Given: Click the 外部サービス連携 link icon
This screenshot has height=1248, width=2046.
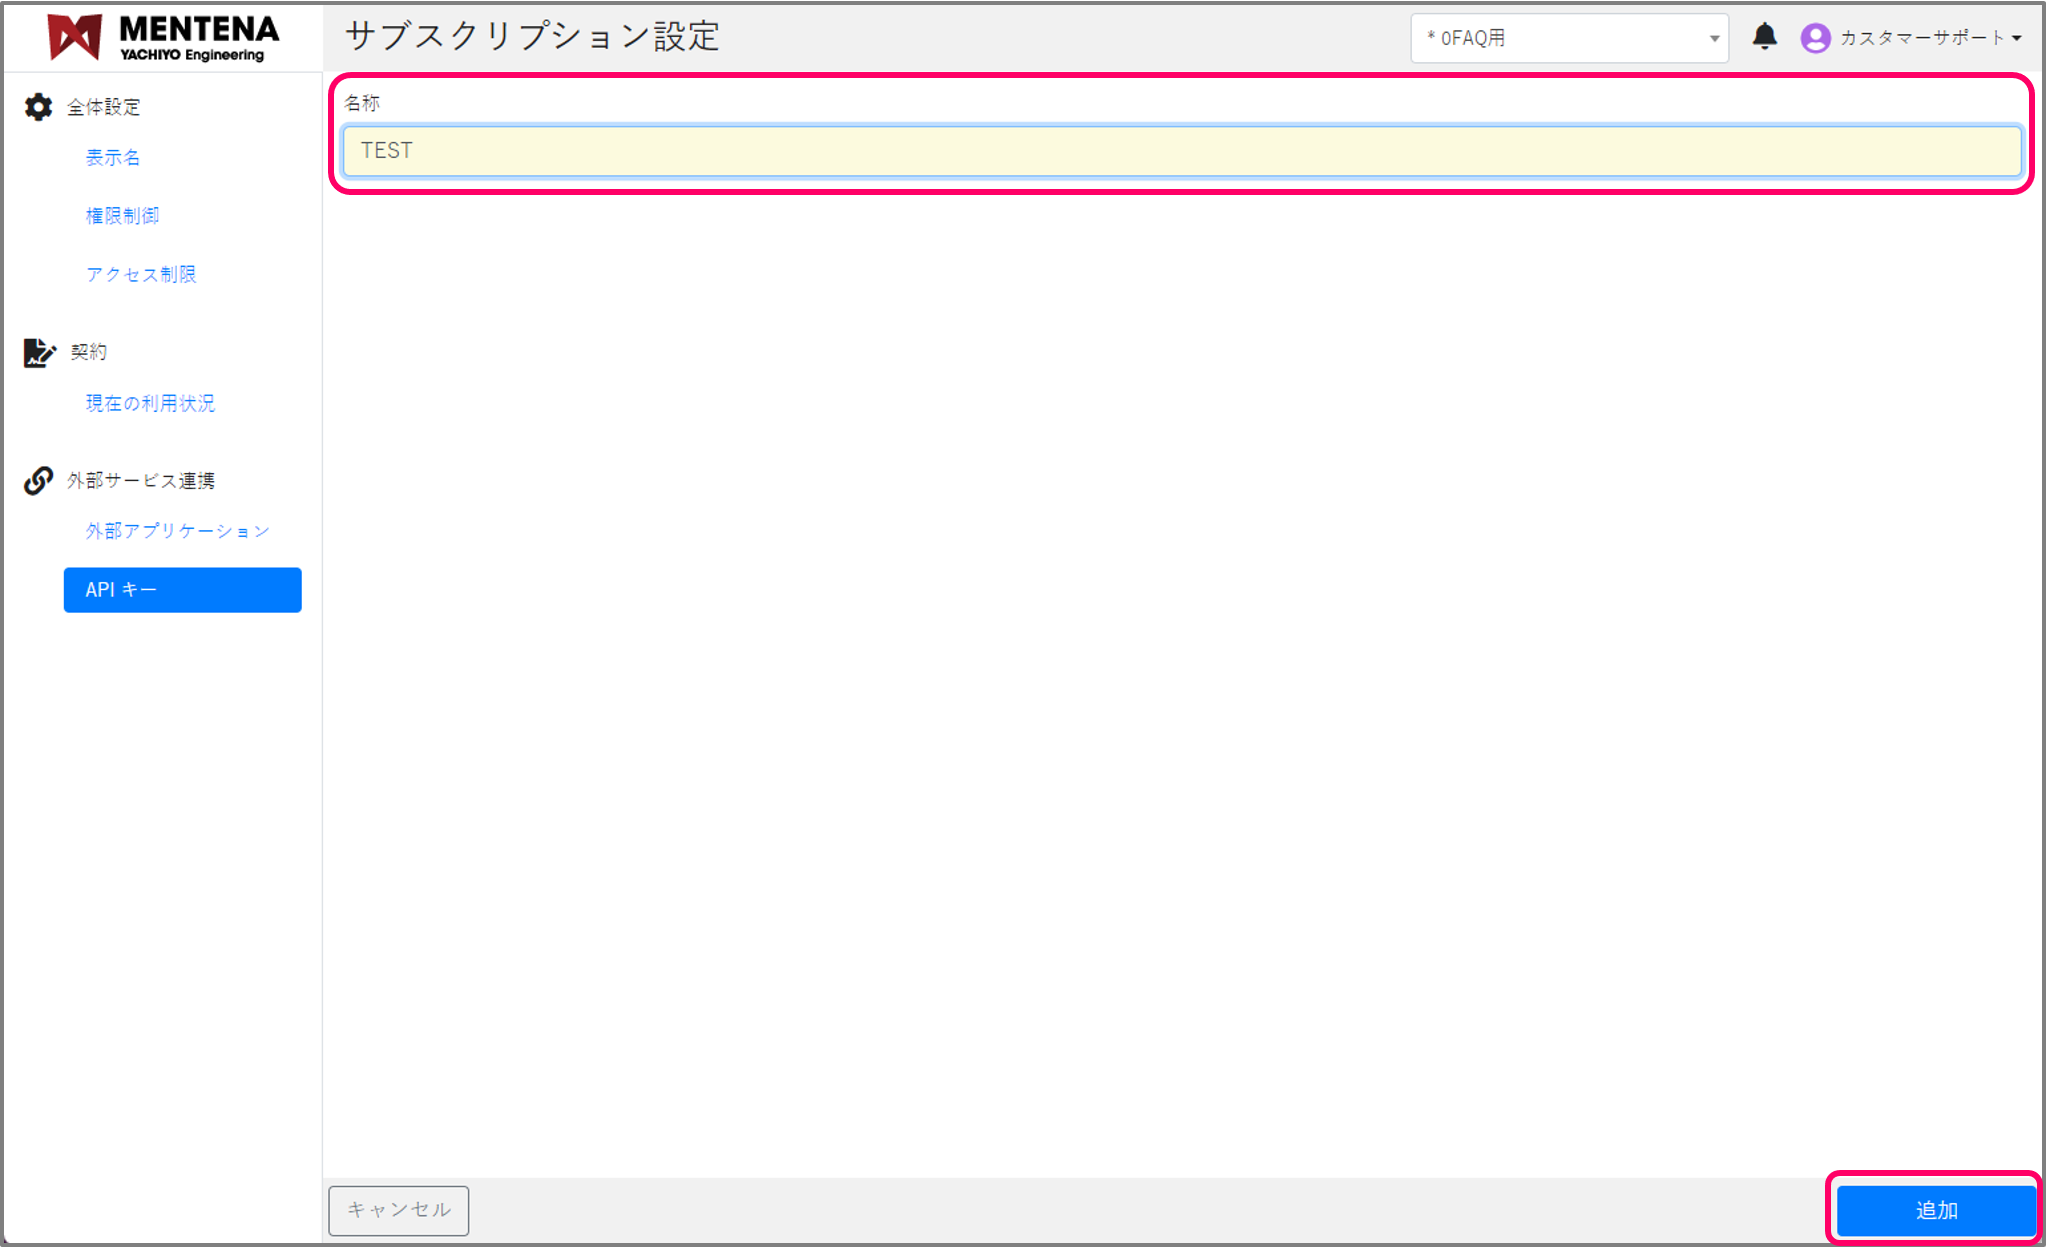Looking at the screenshot, I should (x=37, y=480).
